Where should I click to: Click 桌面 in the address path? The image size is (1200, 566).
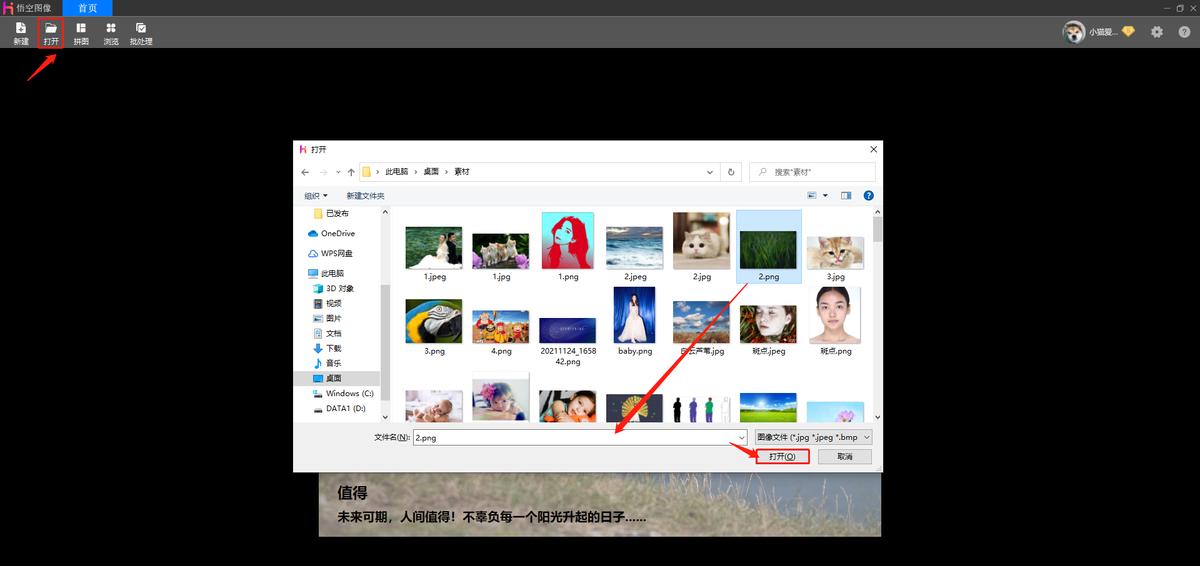click(431, 172)
